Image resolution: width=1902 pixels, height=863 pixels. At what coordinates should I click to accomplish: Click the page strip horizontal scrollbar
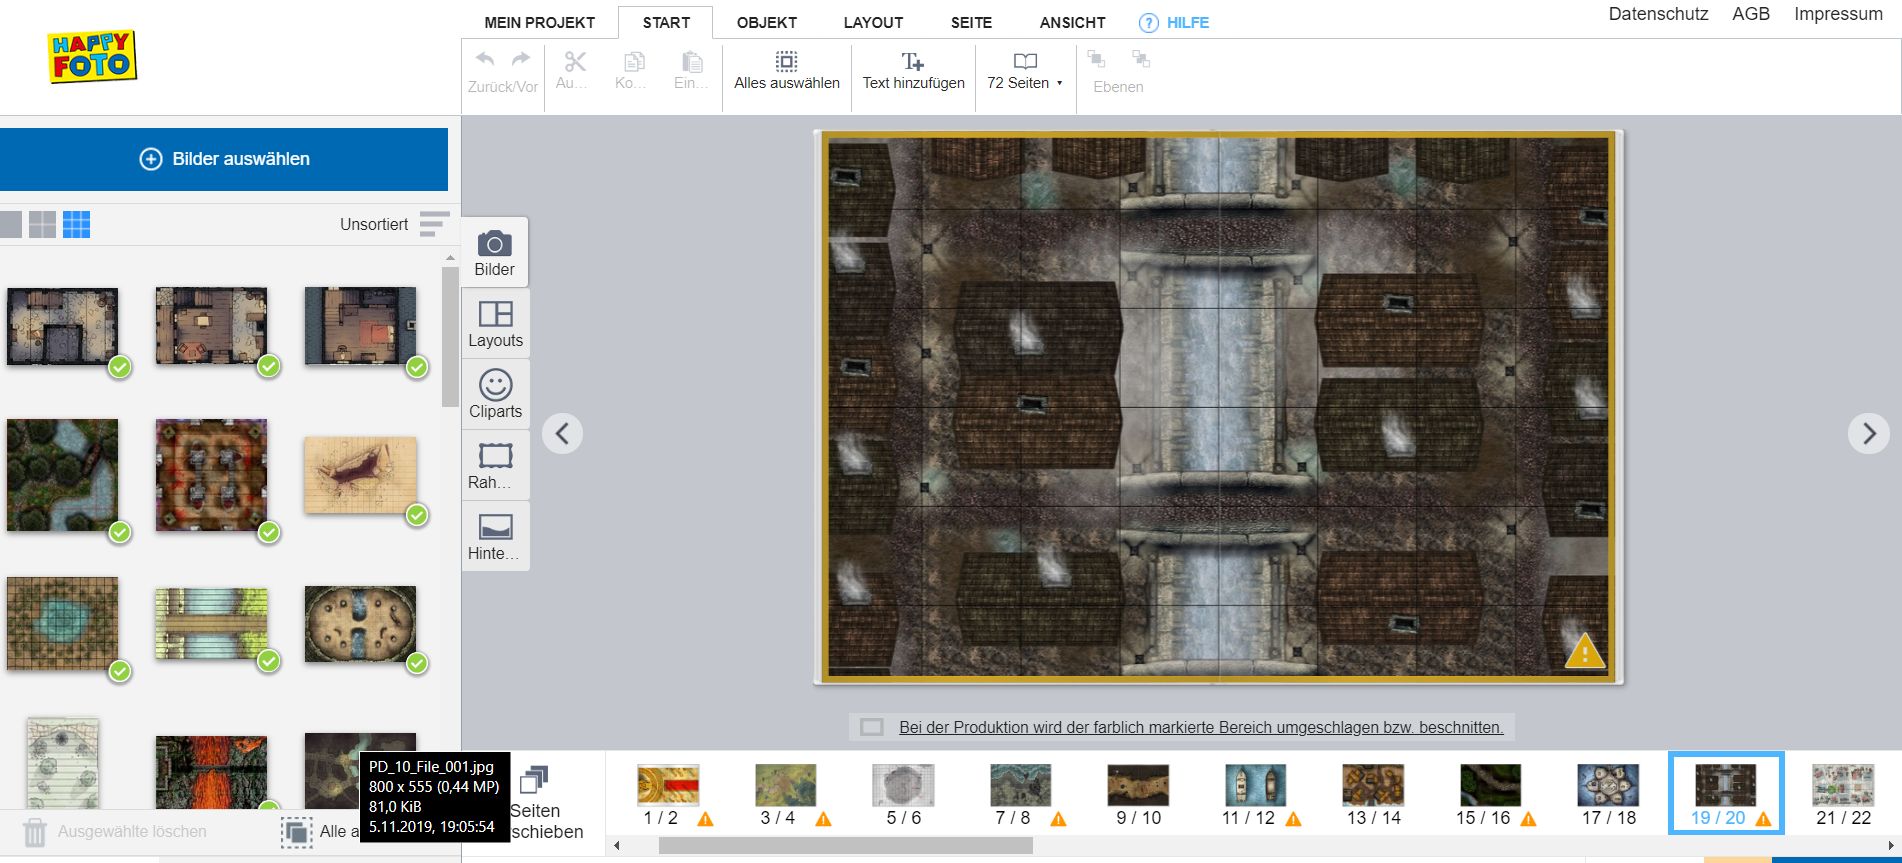[845, 846]
